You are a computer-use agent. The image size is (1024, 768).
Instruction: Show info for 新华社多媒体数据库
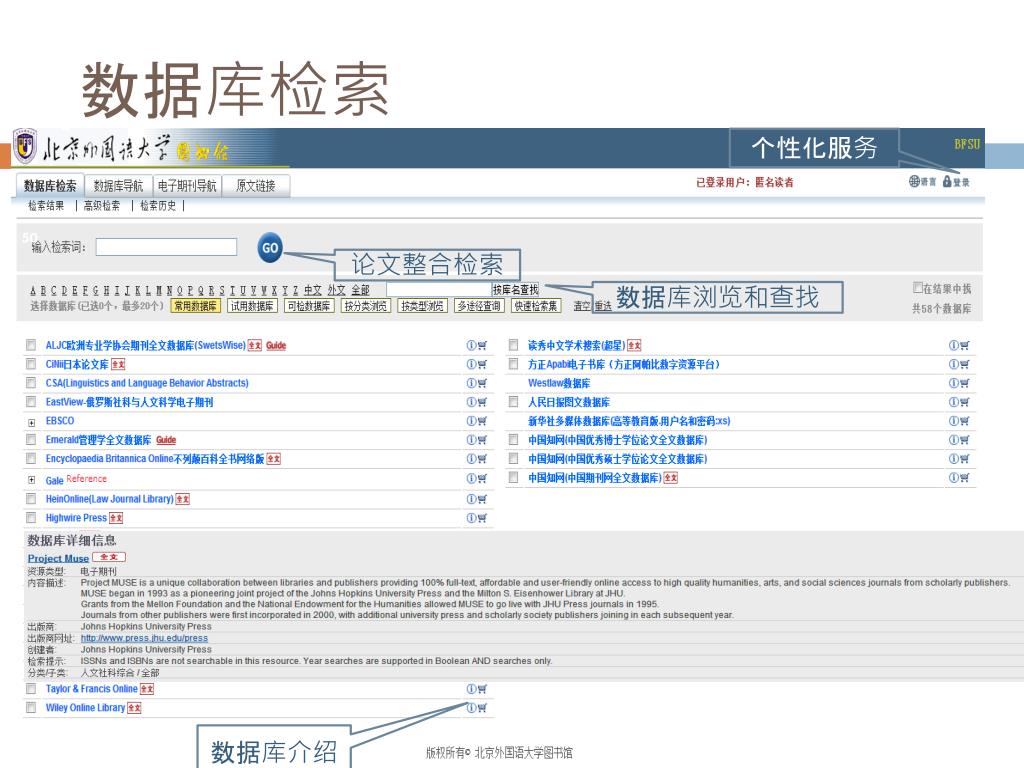953,421
